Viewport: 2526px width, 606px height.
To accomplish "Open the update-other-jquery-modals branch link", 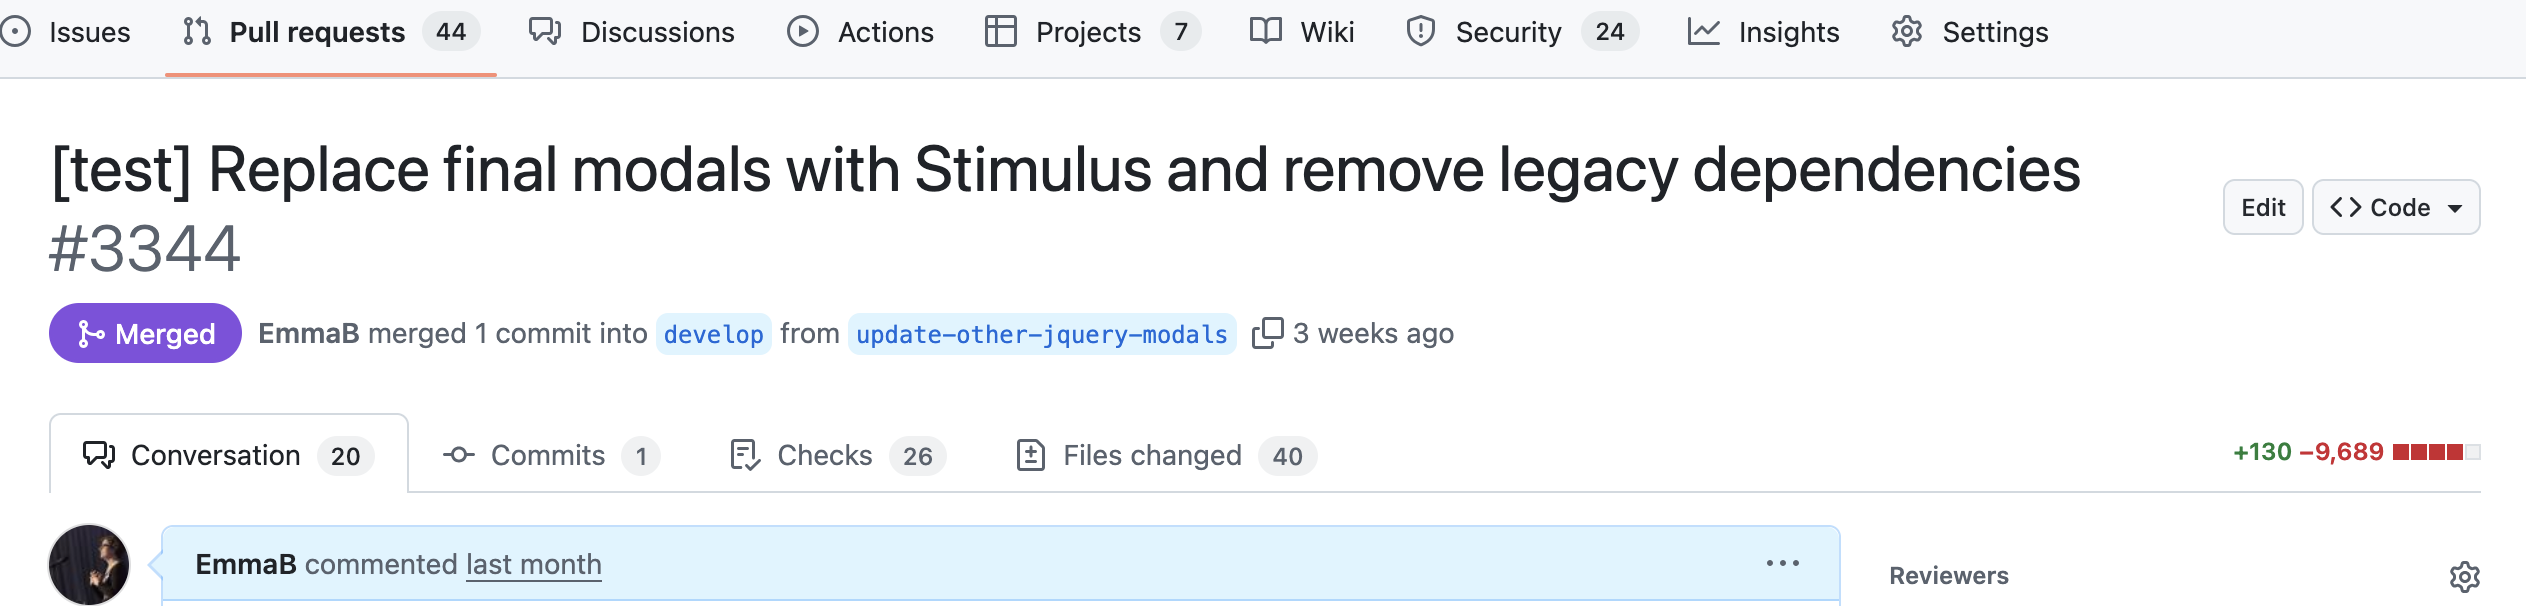I will coord(1042,334).
